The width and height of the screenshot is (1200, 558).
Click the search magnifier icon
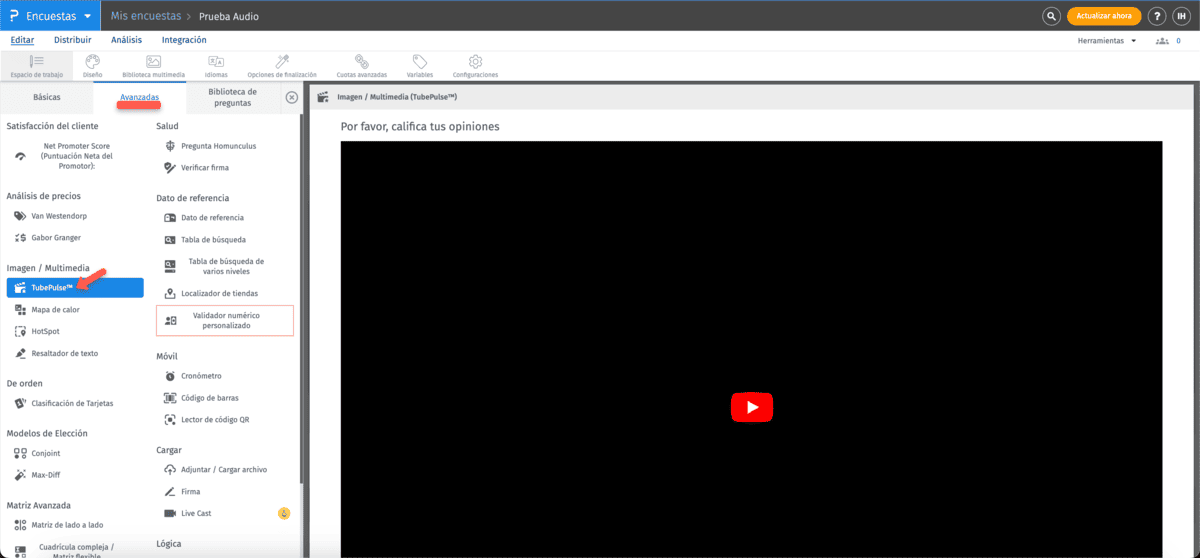pos(1051,16)
